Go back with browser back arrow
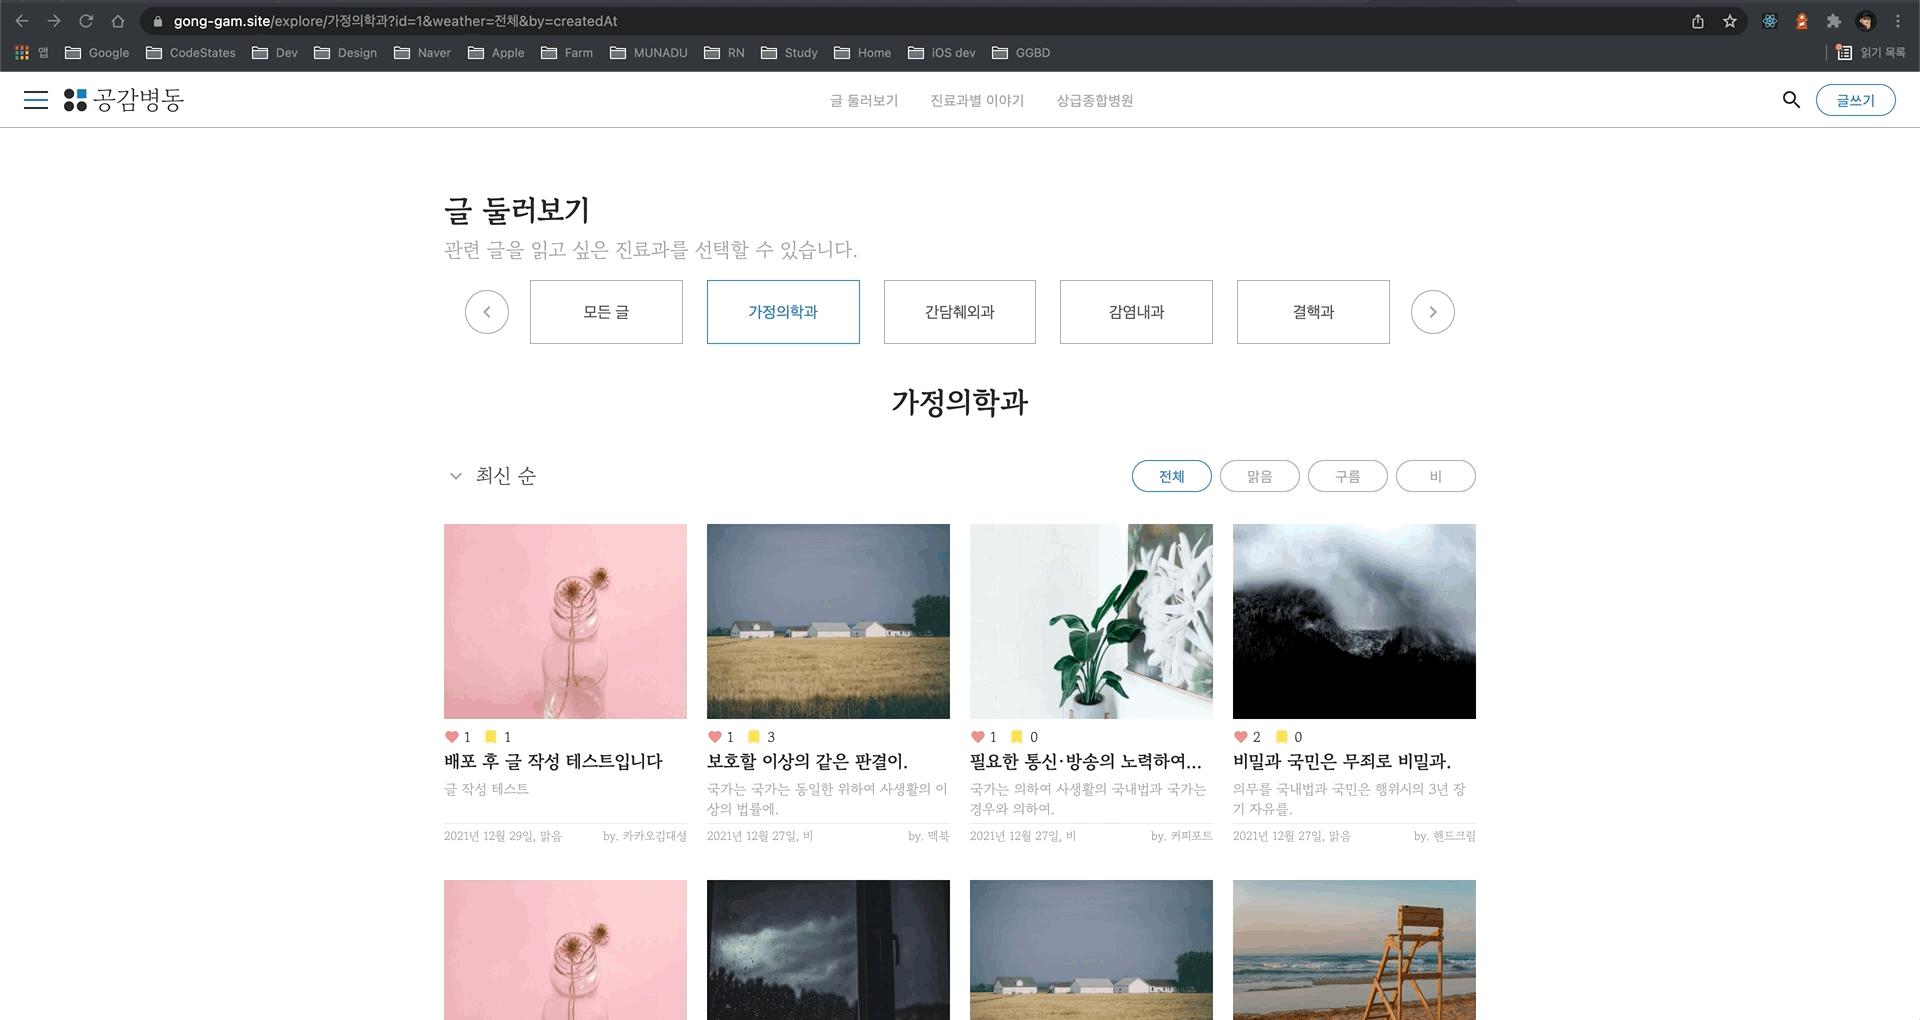This screenshot has height=1020, width=1920. [22, 21]
